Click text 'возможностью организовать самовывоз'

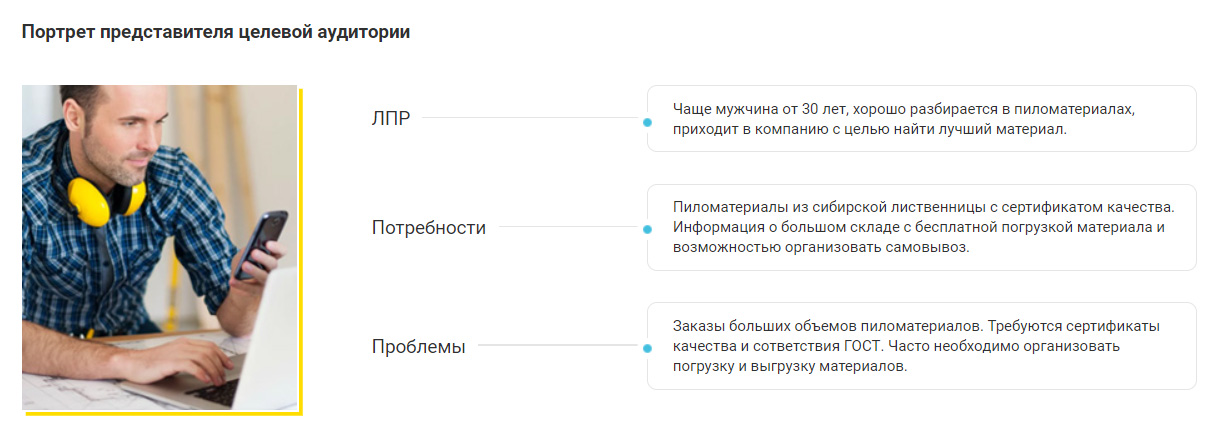(821, 247)
